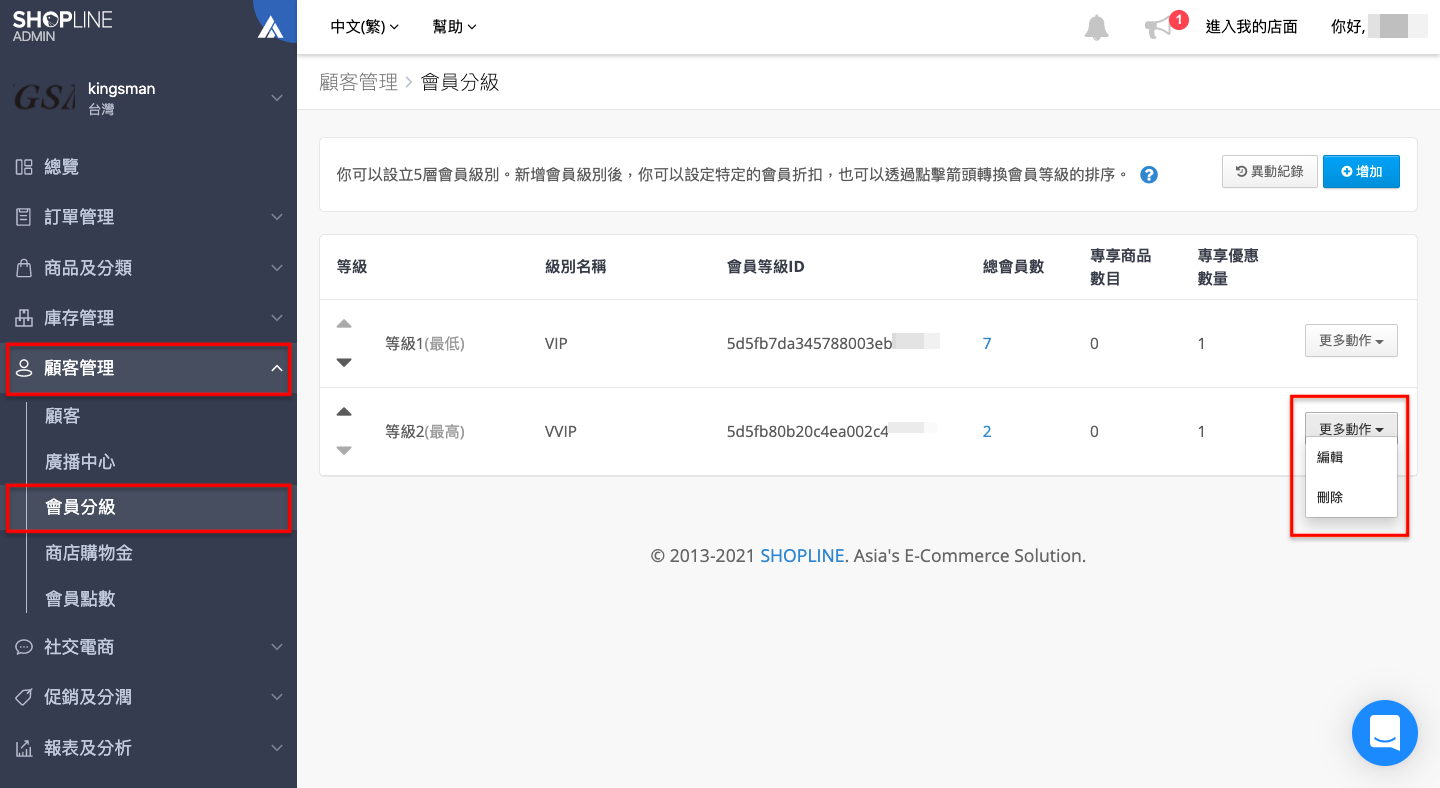Click 顧客管理 in the breadcrumb
The height and width of the screenshot is (788, 1440).
(359, 82)
